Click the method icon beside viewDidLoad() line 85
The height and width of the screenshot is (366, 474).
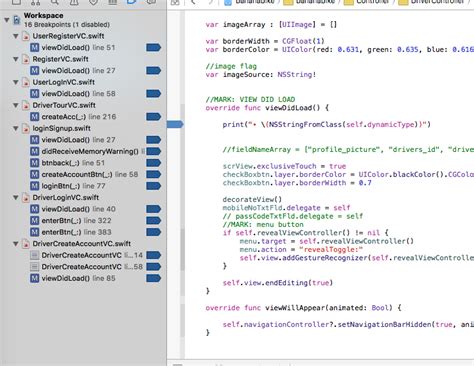click(35, 278)
